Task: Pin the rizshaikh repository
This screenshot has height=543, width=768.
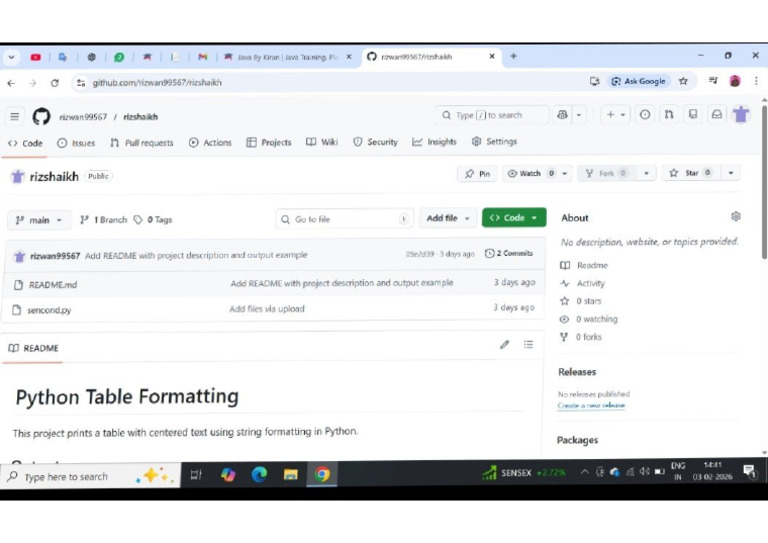Action: [477, 173]
